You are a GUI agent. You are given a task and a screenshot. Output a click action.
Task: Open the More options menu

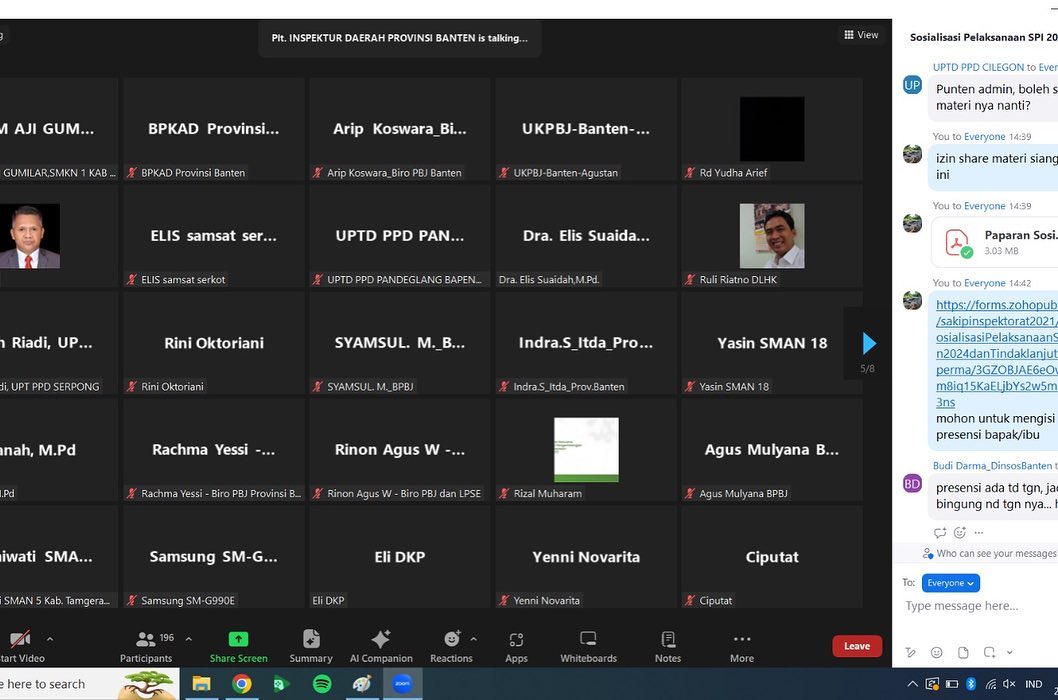(742, 646)
